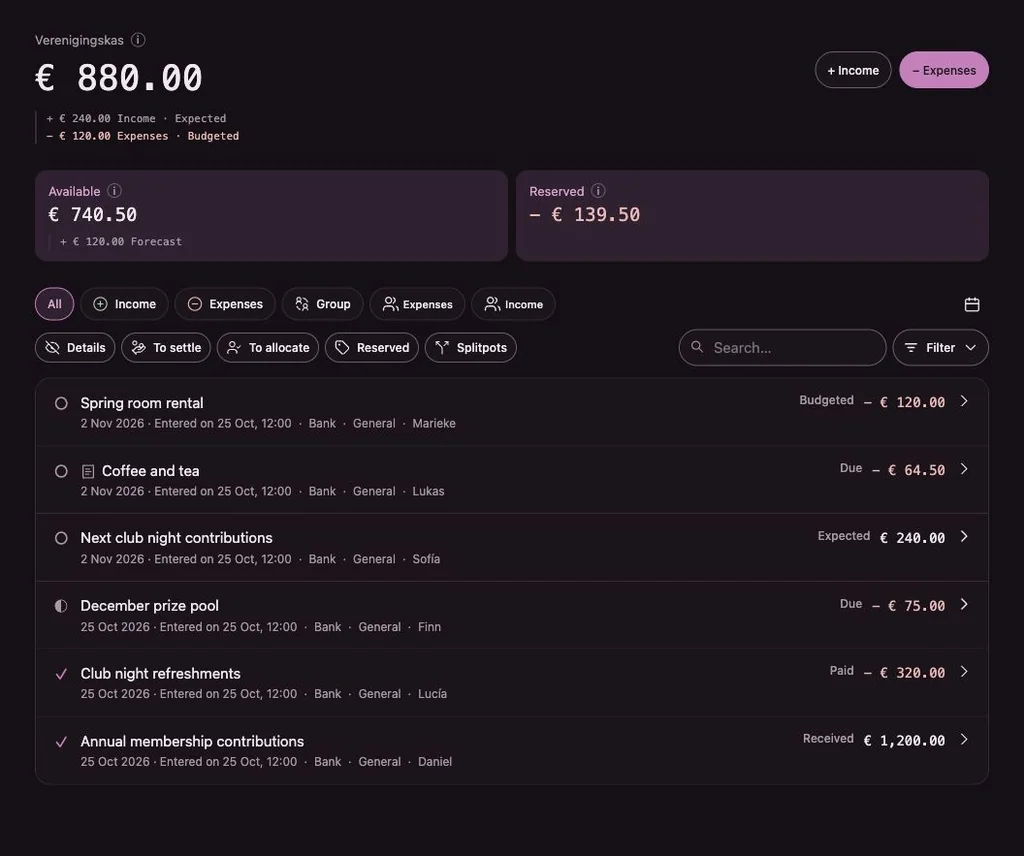This screenshot has width=1024, height=856.
Task: Toggle checkmark on Annual membership contributions
Action: coord(61,742)
